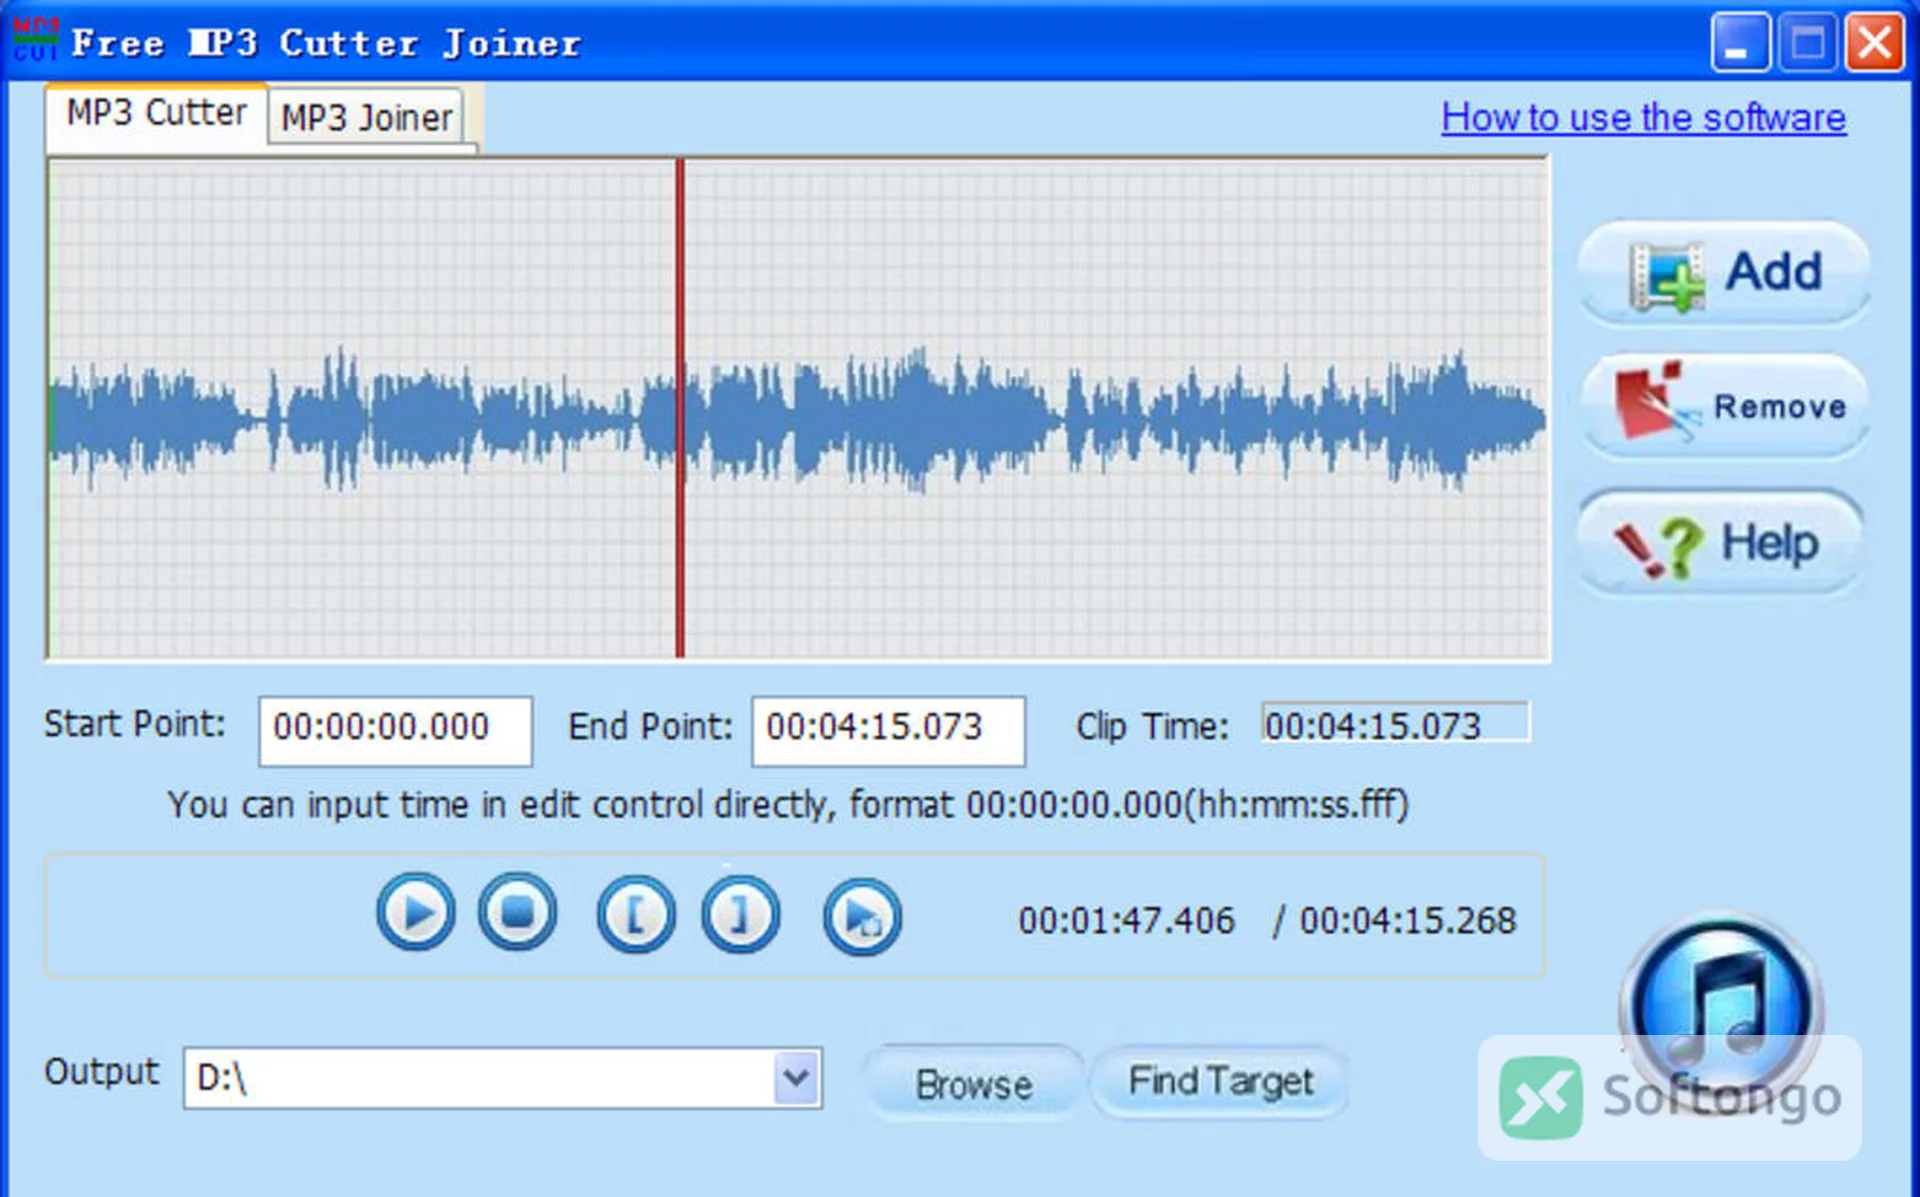The image size is (1920, 1197).
Task: Click the Clip Time value field
Action: click(1395, 724)
